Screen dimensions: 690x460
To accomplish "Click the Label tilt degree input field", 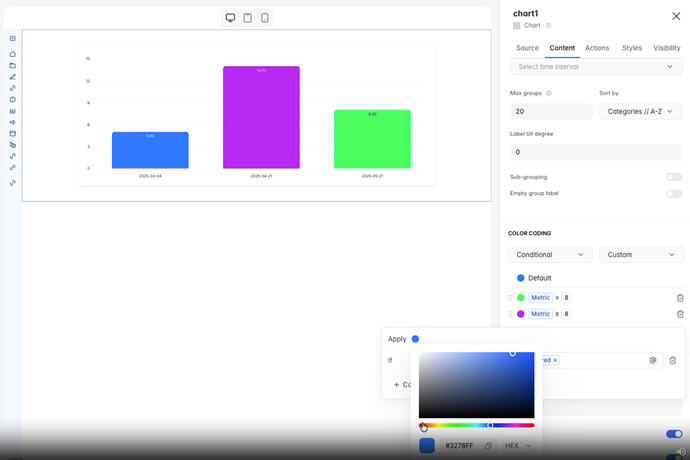I will [596, 152].
